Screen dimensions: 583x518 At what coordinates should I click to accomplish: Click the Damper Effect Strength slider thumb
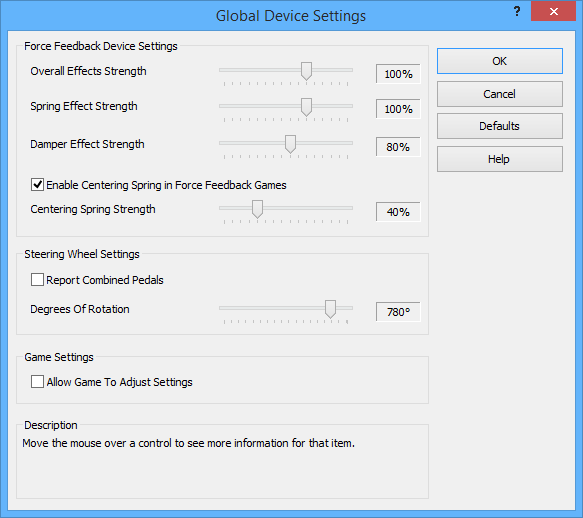290,144
